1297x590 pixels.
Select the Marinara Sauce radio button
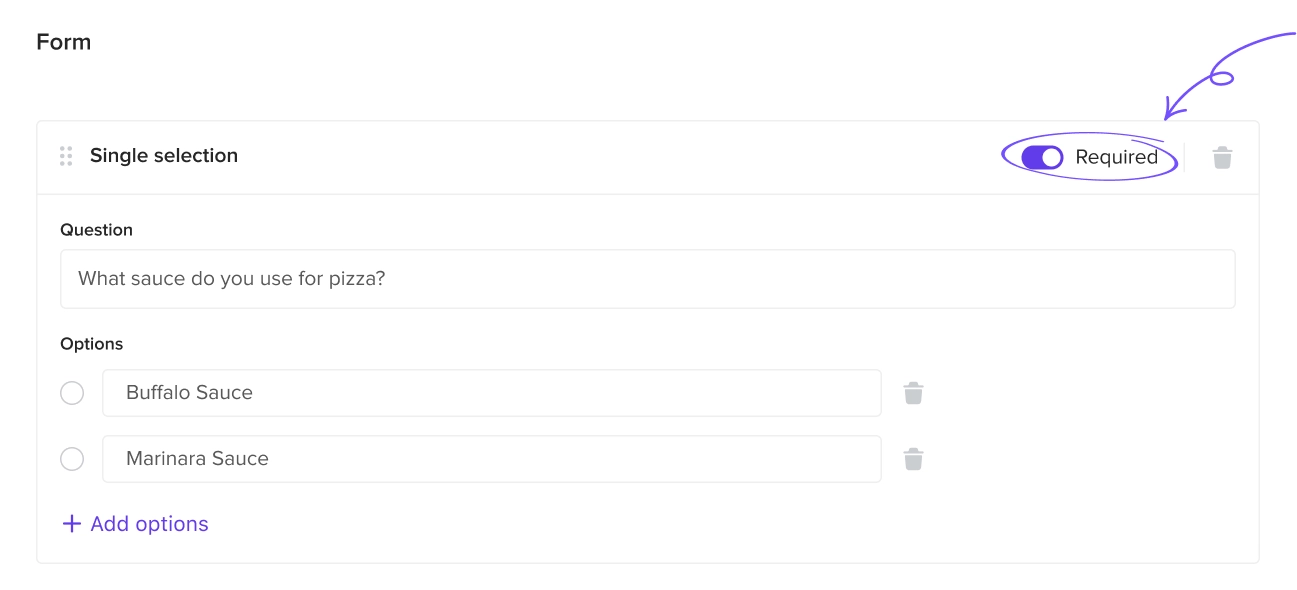point(72,459)
